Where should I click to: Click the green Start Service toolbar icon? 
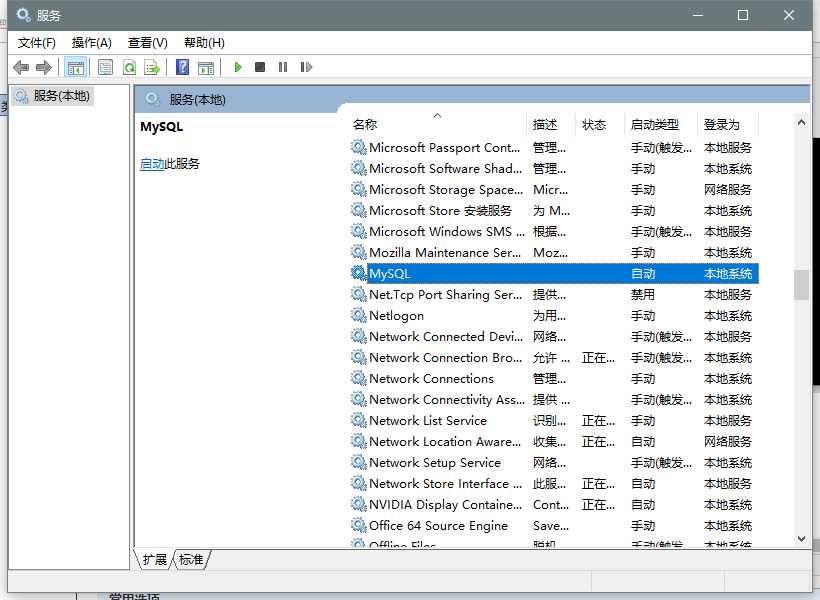pyautogui.click(x=237, y=67)
